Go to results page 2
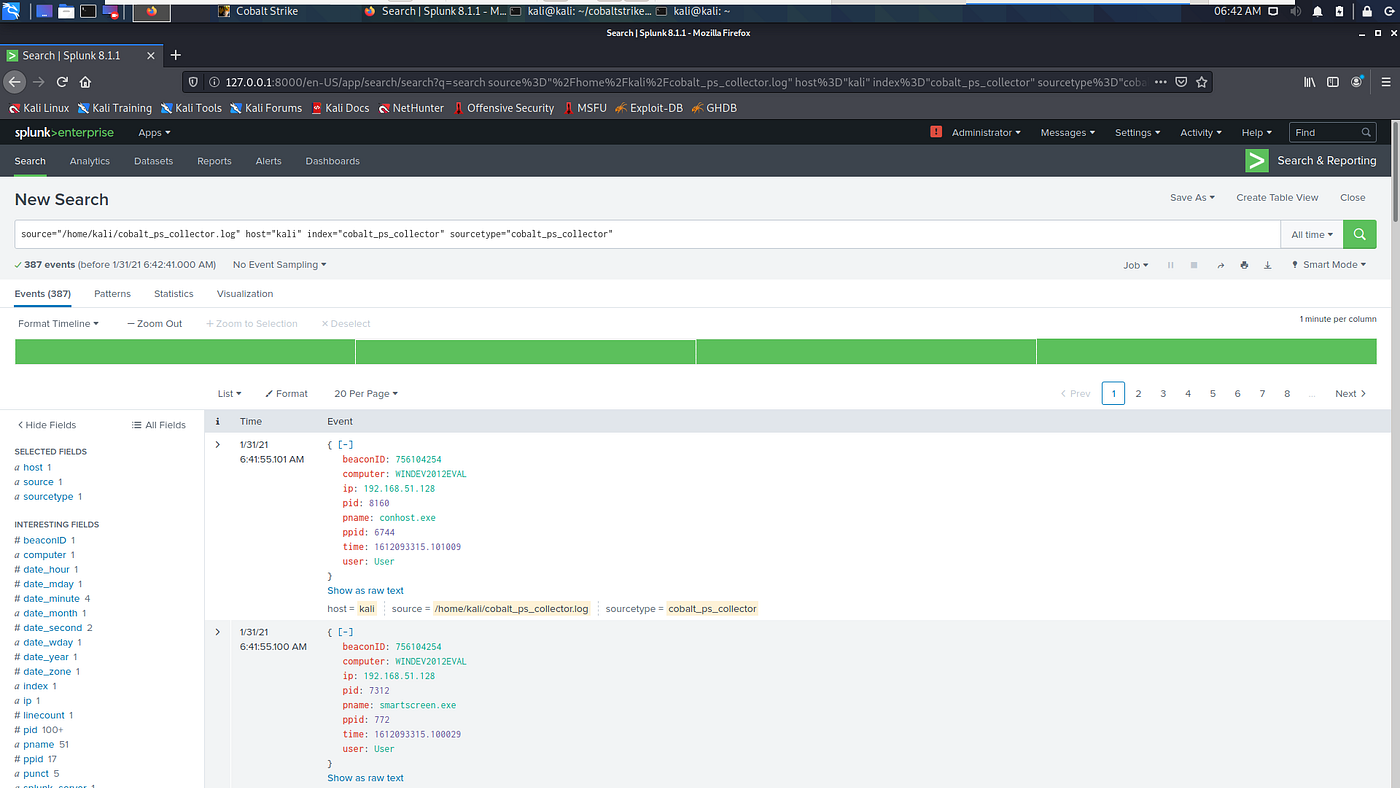 coord(1138,394)
